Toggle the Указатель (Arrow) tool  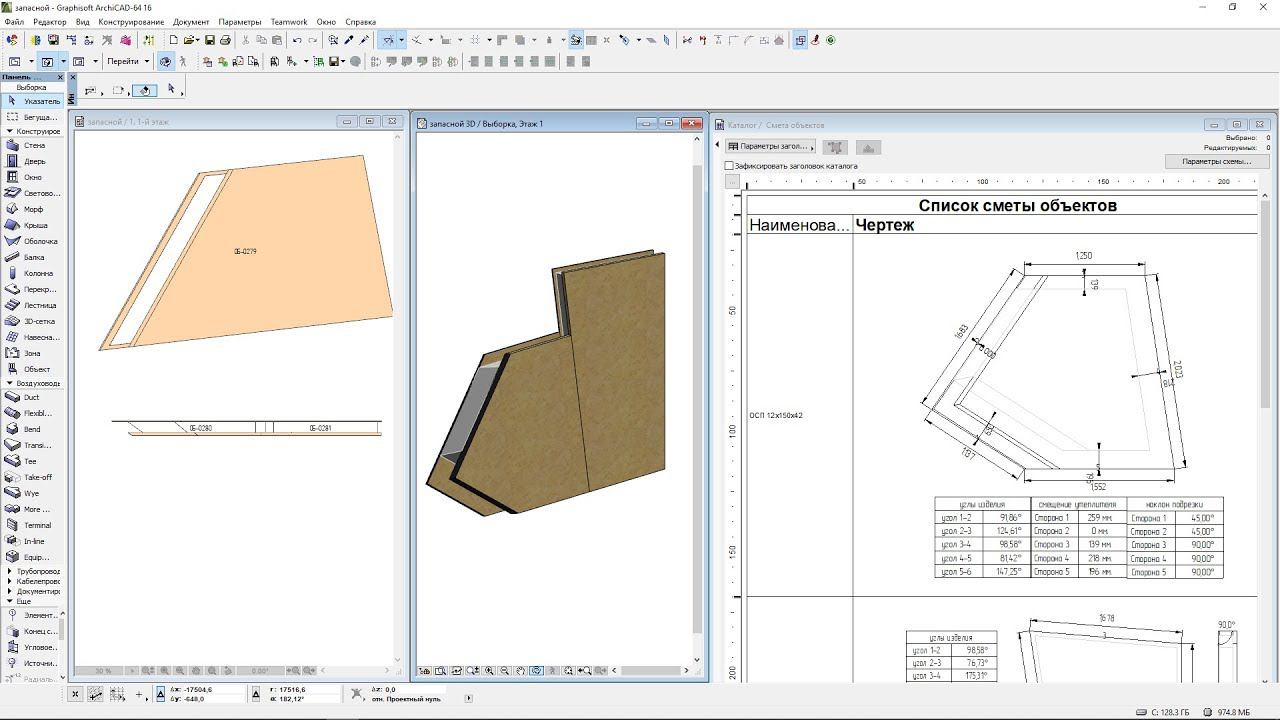coord(32,101)
